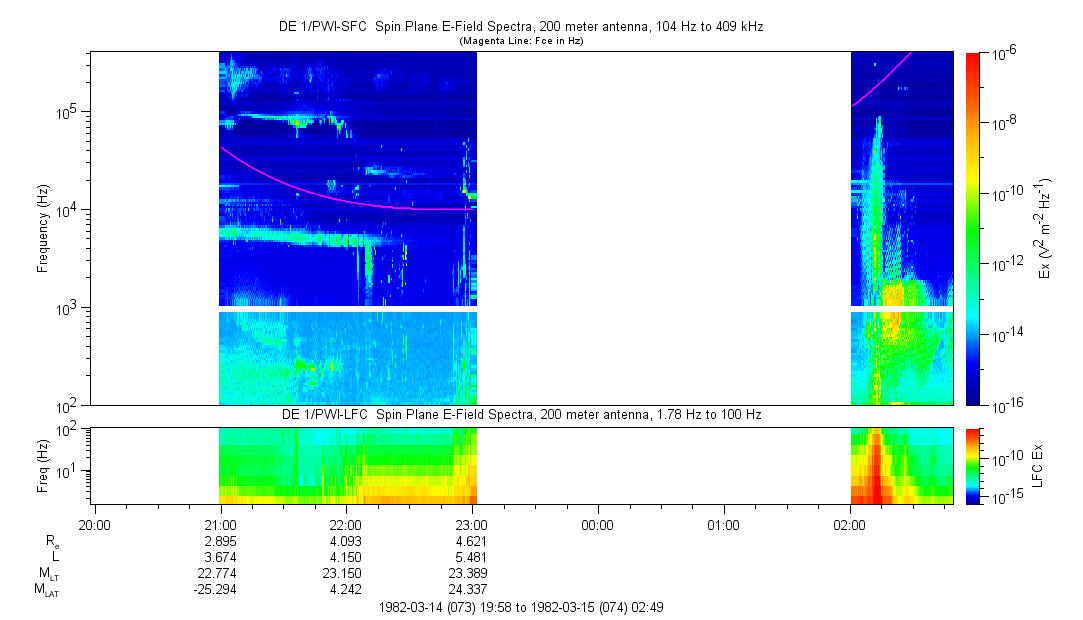Select the 22:00 time axis tick label
The image size is (1083, 620).
click(346, 523)
